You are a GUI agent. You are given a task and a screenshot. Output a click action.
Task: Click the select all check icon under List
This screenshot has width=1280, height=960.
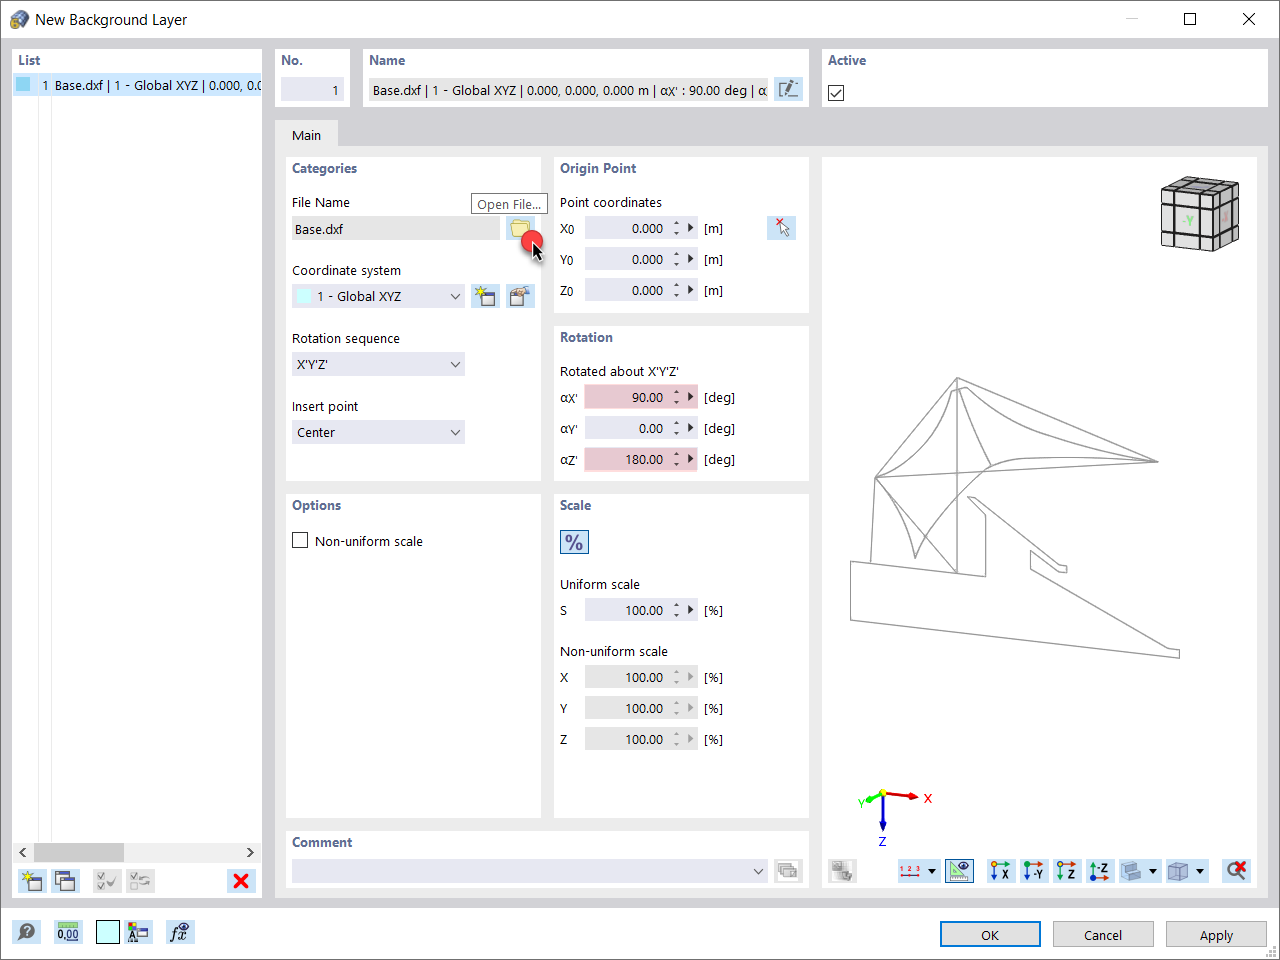click(x=107, y=881)
